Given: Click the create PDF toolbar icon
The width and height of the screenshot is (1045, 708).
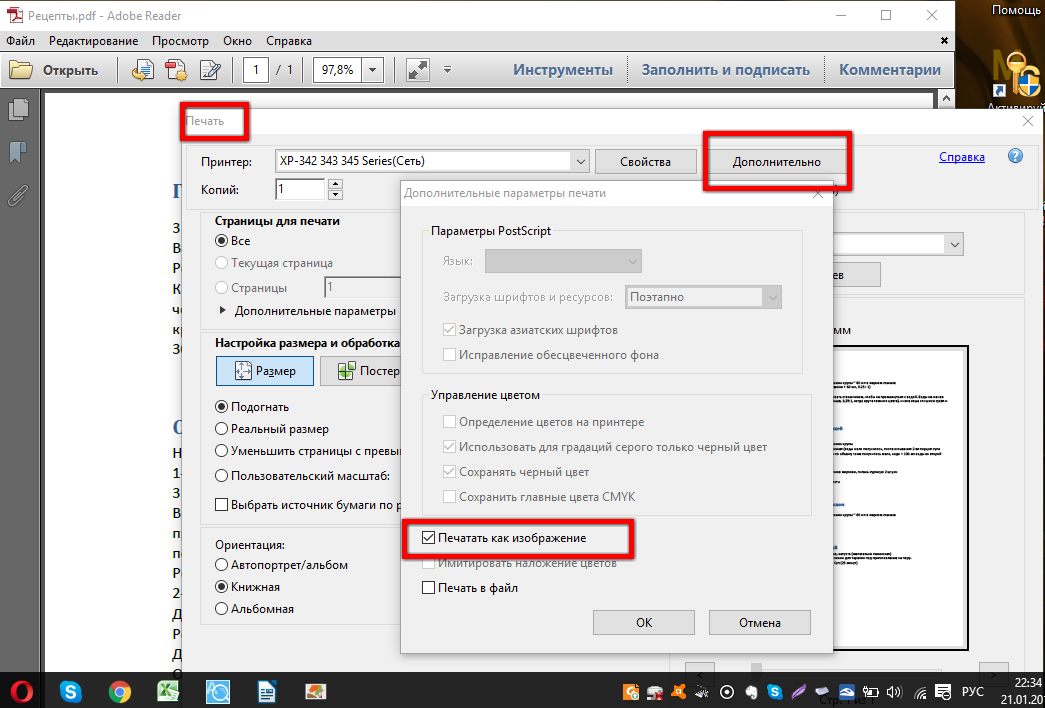Looking at the screenshot, I should 176,70.
